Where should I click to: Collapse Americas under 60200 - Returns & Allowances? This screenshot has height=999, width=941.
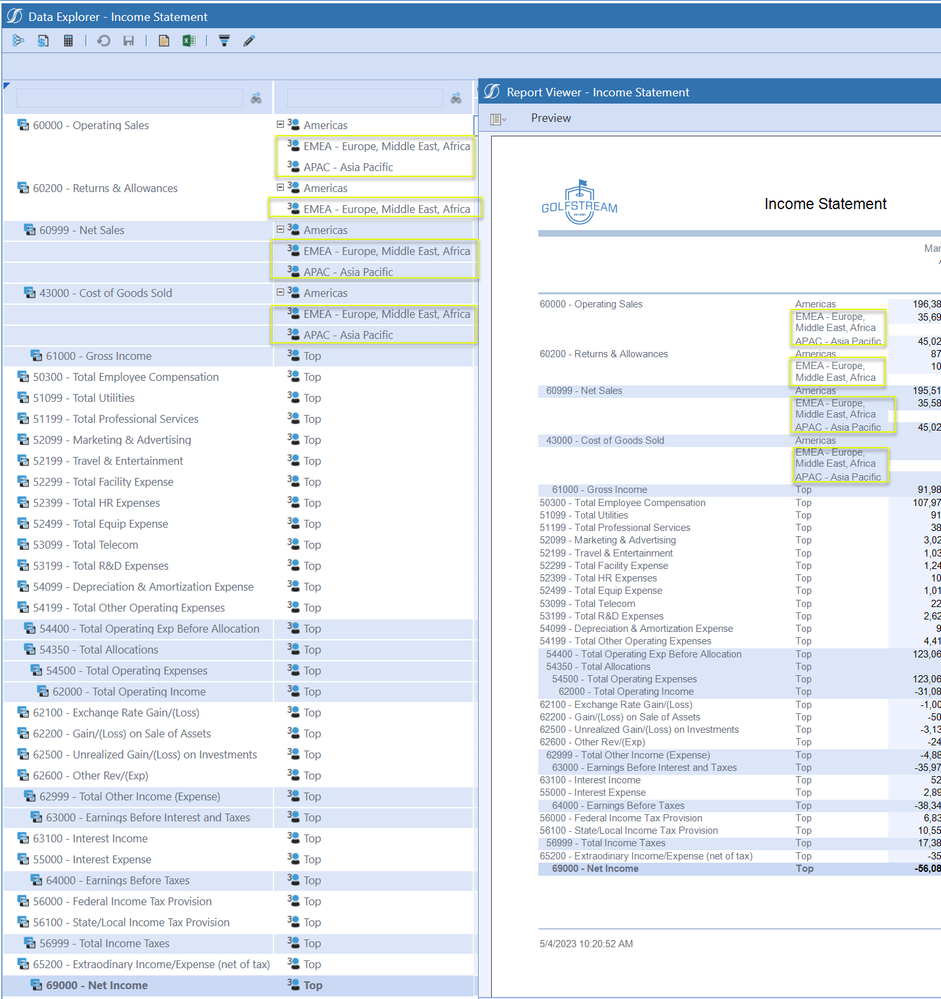(281, 188)
